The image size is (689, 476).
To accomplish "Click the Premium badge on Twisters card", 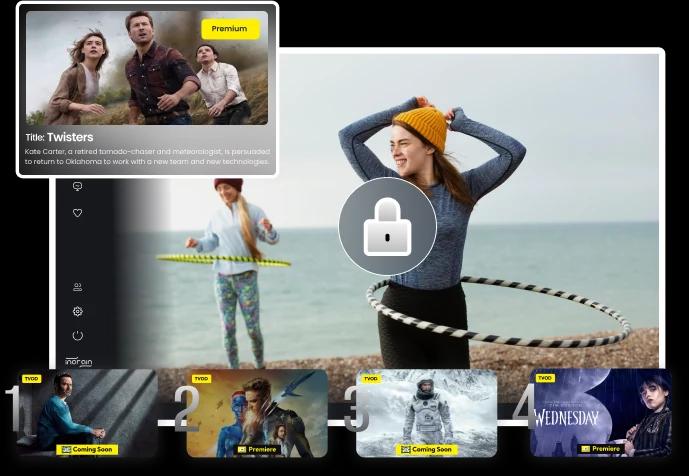I will click(x=229, y=29).
